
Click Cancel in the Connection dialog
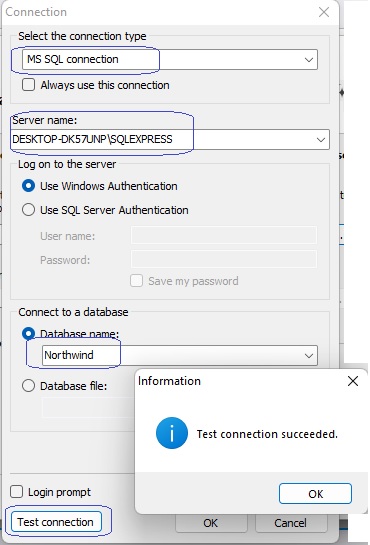click(x=290, y=523)
